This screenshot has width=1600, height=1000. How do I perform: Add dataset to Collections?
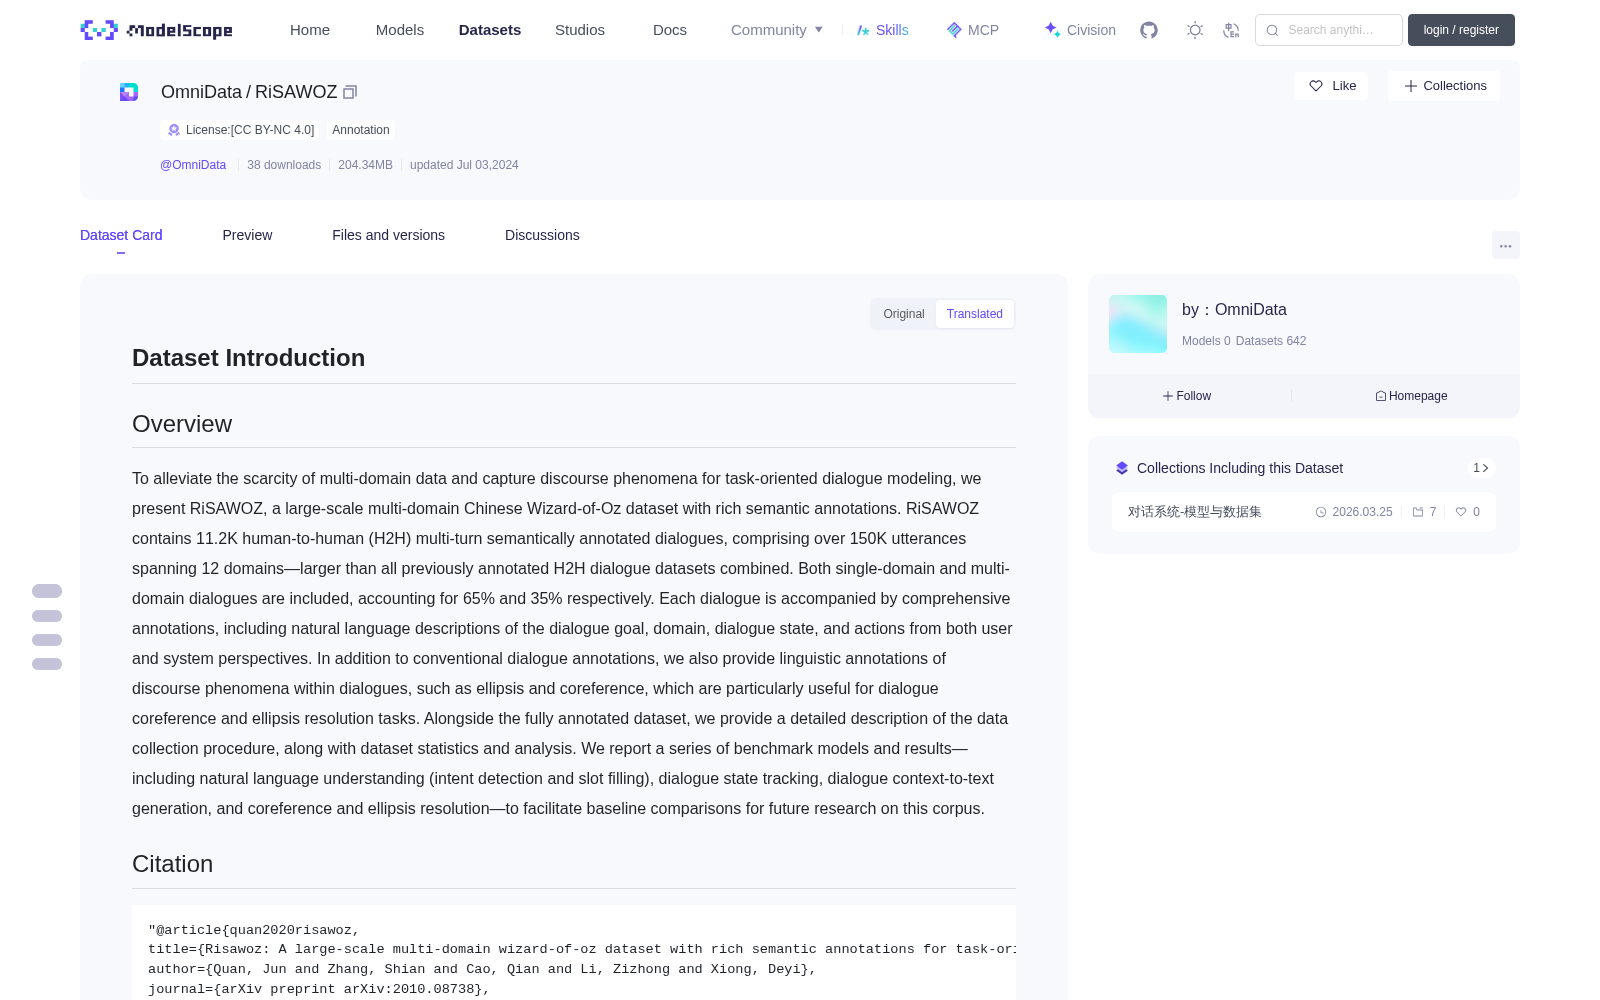[x=1444, y=86]
